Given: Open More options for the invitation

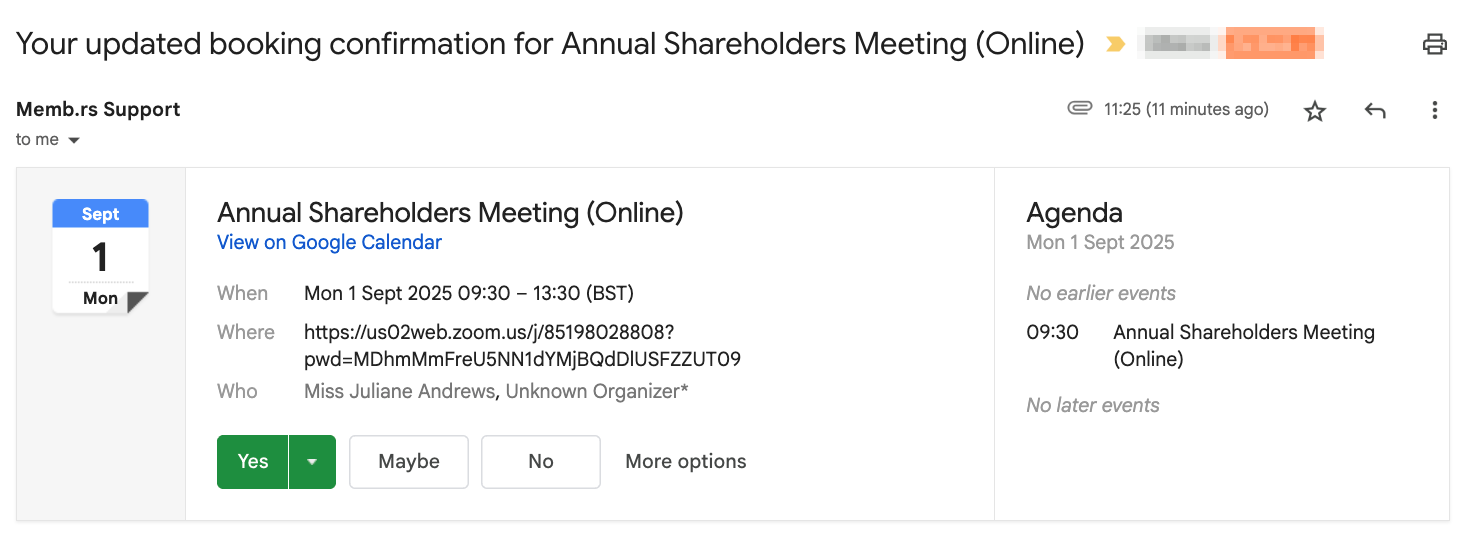Looking at the screenshot, I should 685,462.
